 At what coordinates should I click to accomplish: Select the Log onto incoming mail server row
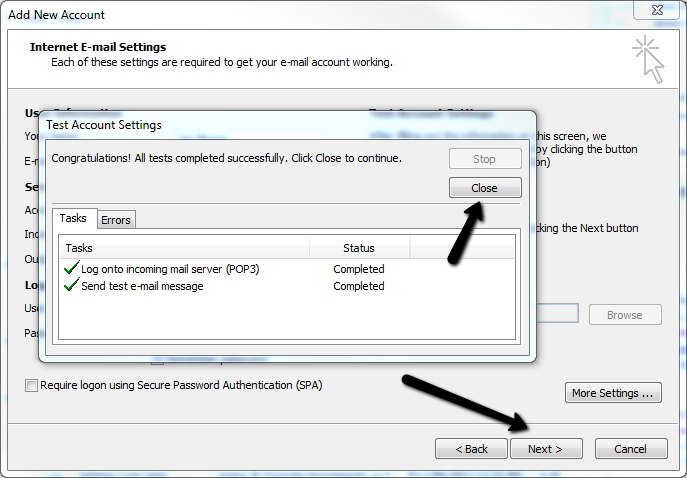click(x=170, y=269)
